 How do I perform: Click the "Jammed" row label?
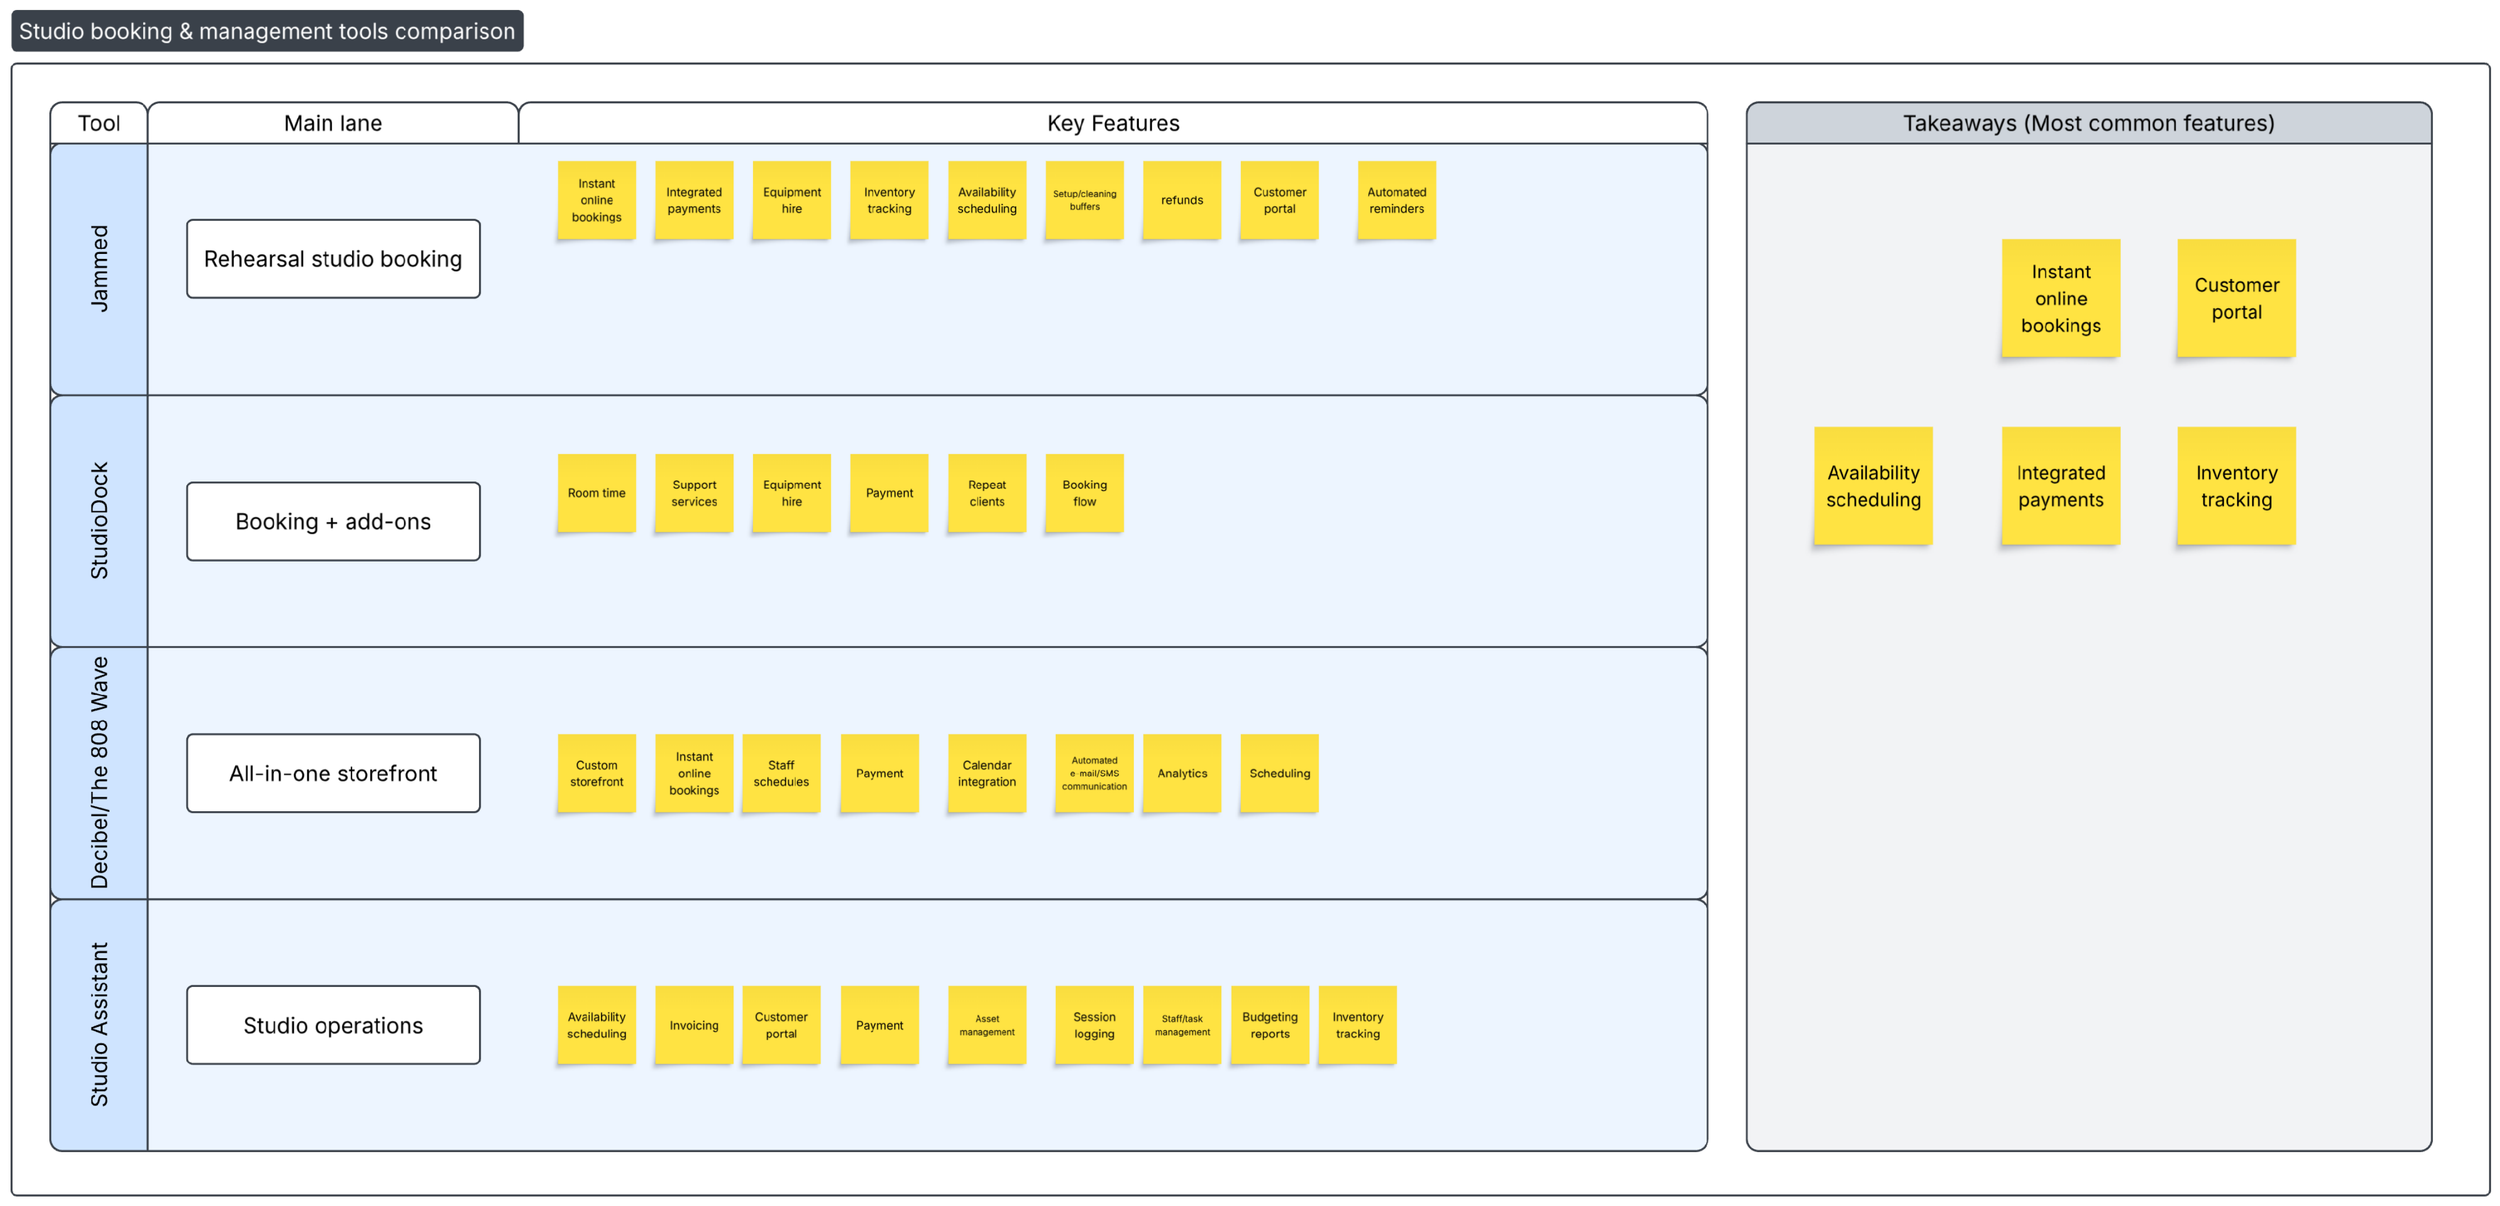(x=99, y=269)
